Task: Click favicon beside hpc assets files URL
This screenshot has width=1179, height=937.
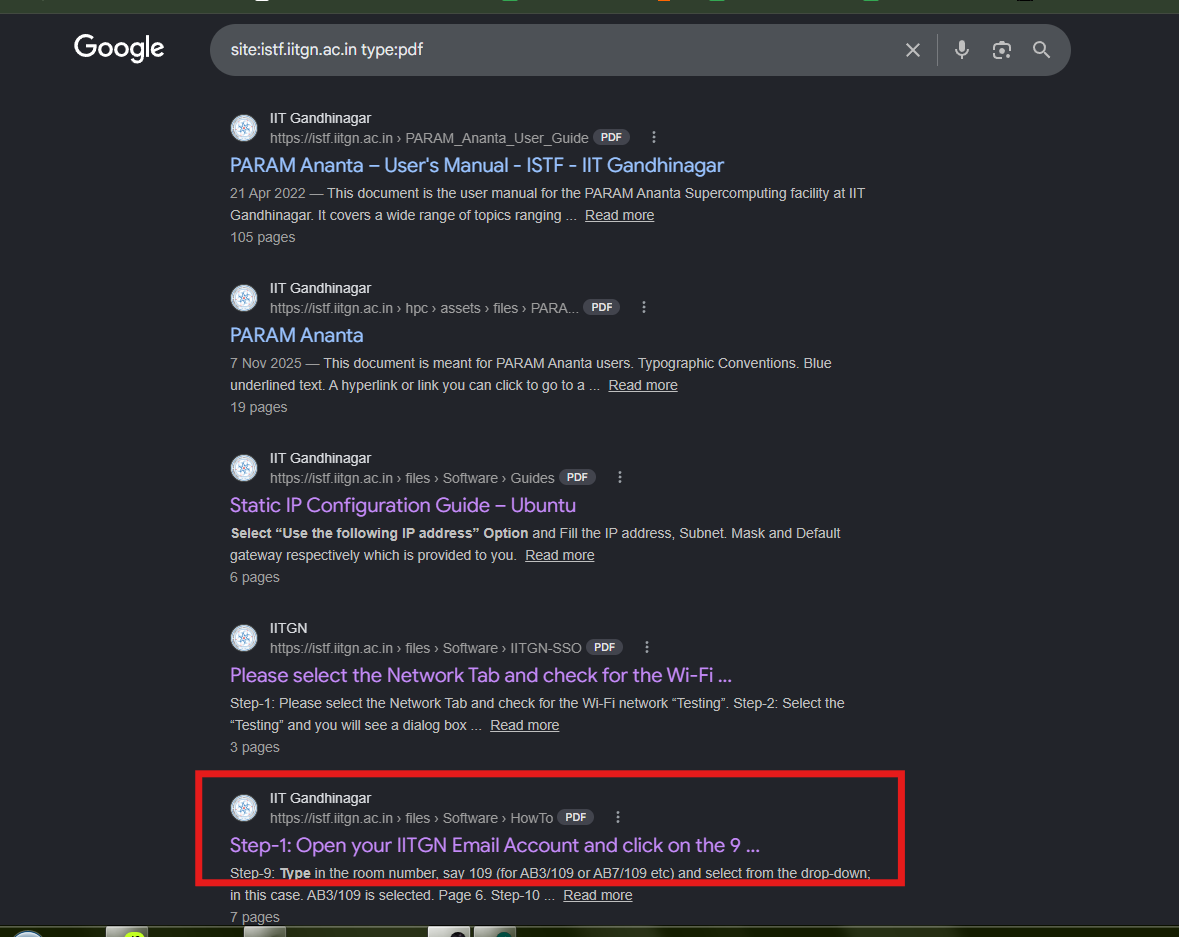Action: click(244, 298)
